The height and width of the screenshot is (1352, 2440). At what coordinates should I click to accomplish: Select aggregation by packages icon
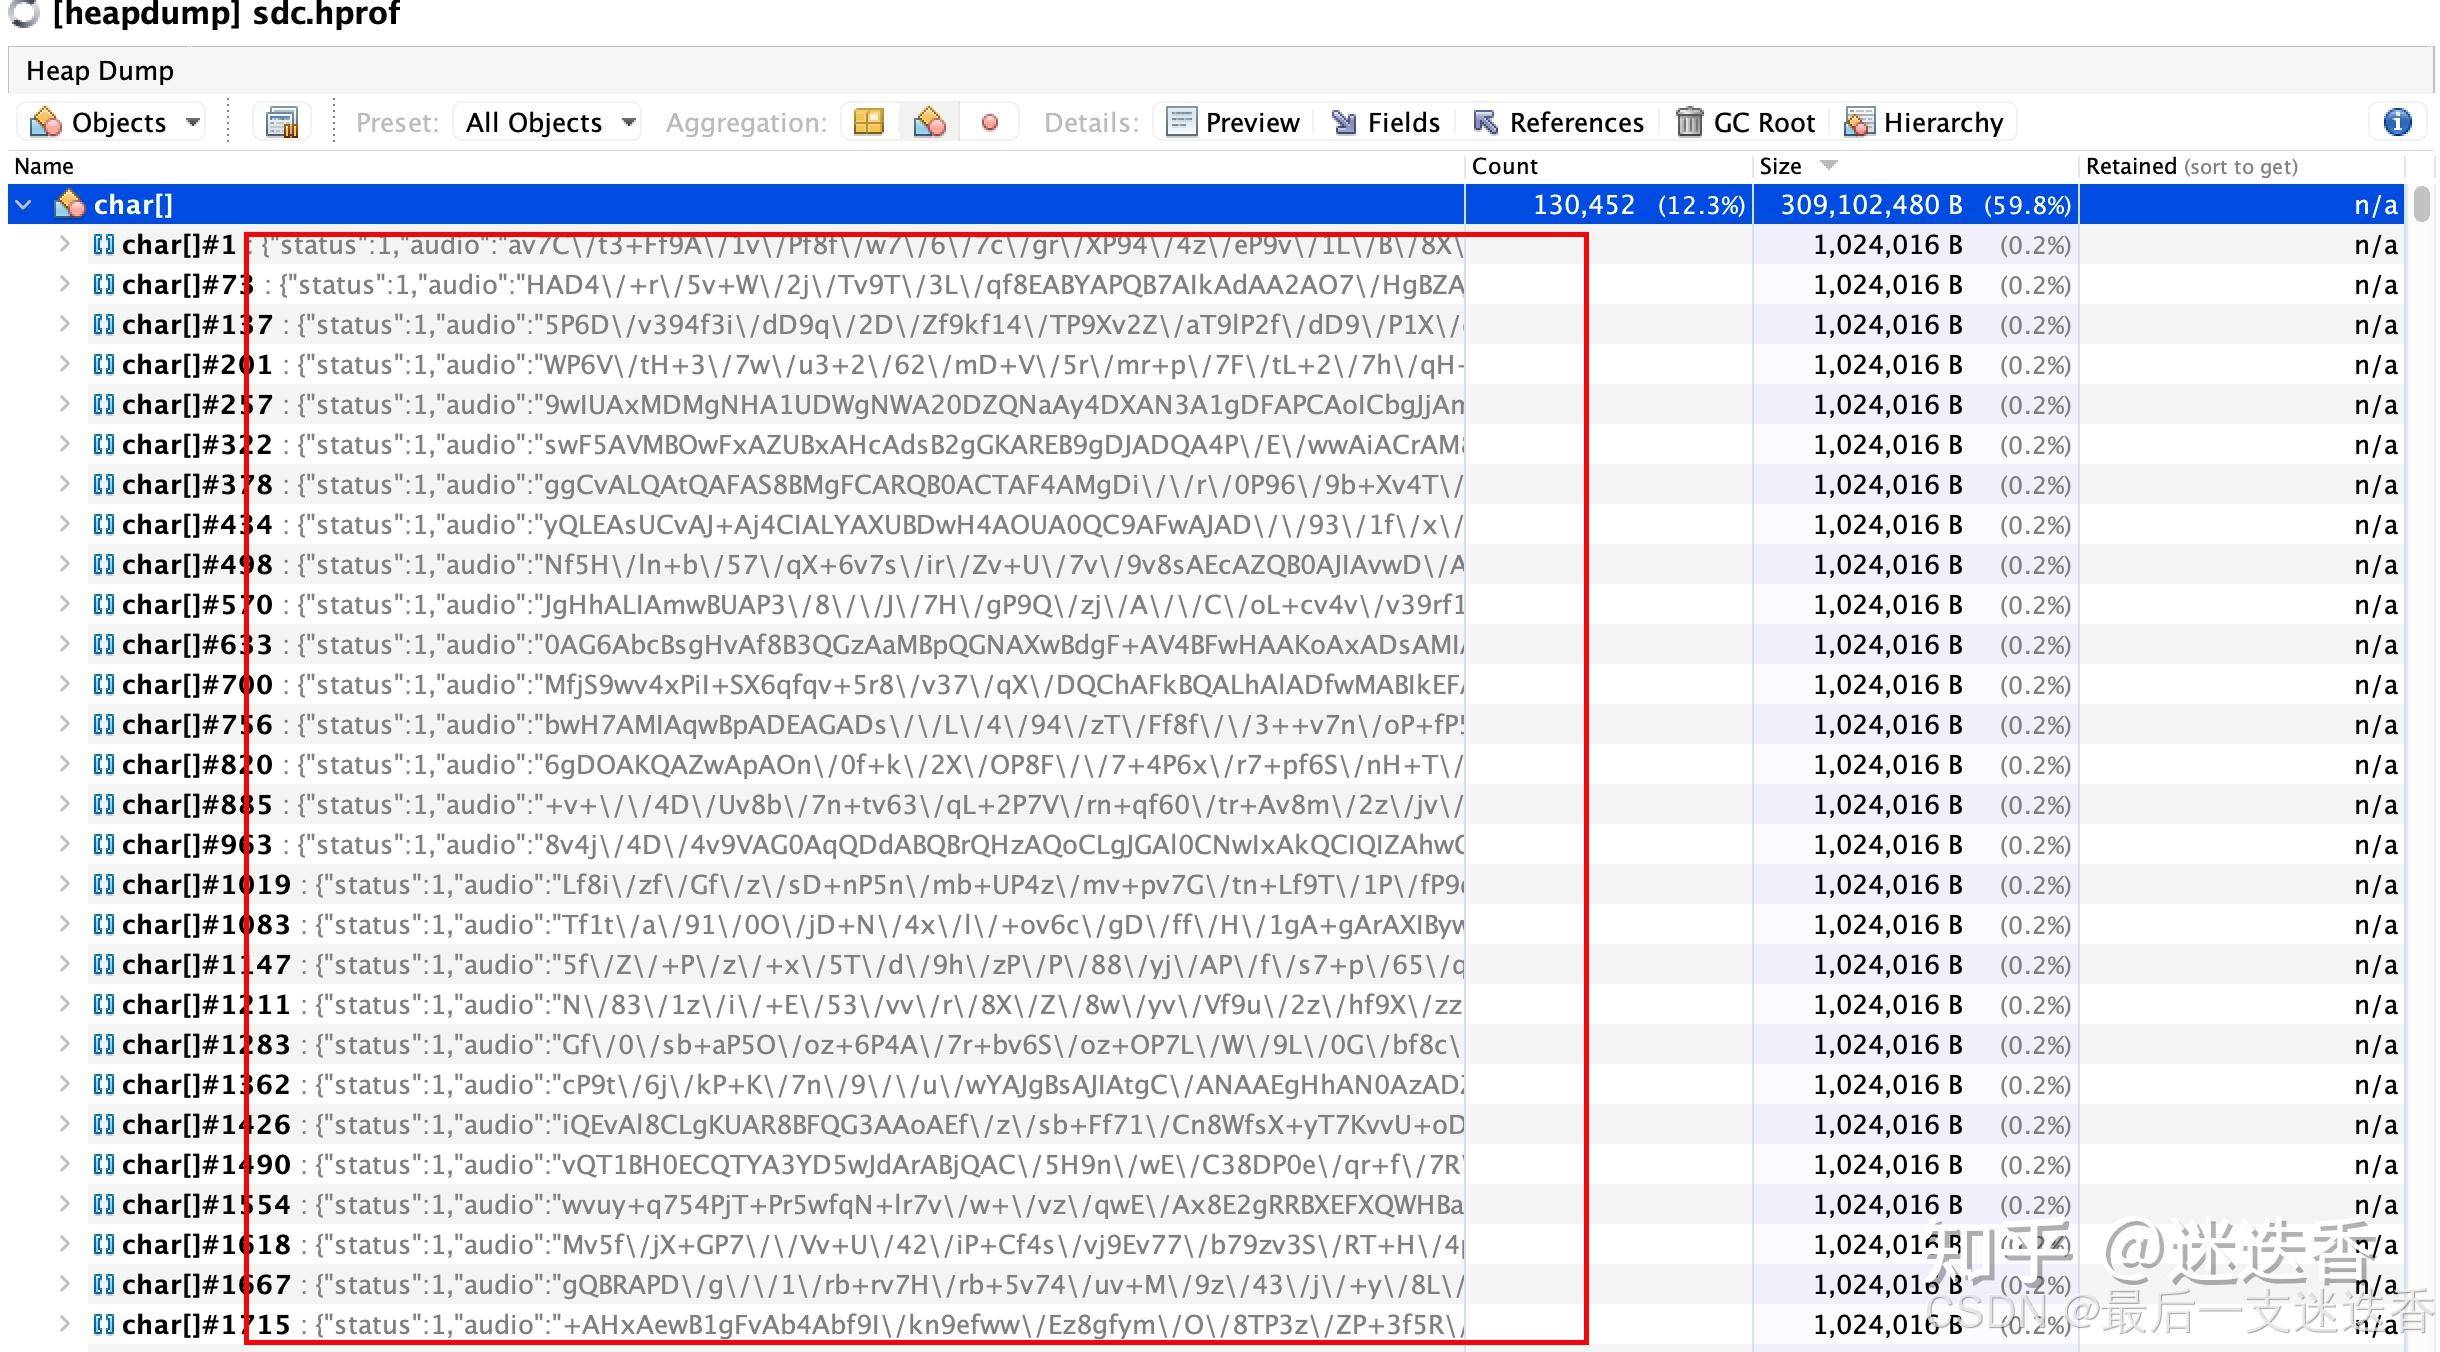point(869,122)
